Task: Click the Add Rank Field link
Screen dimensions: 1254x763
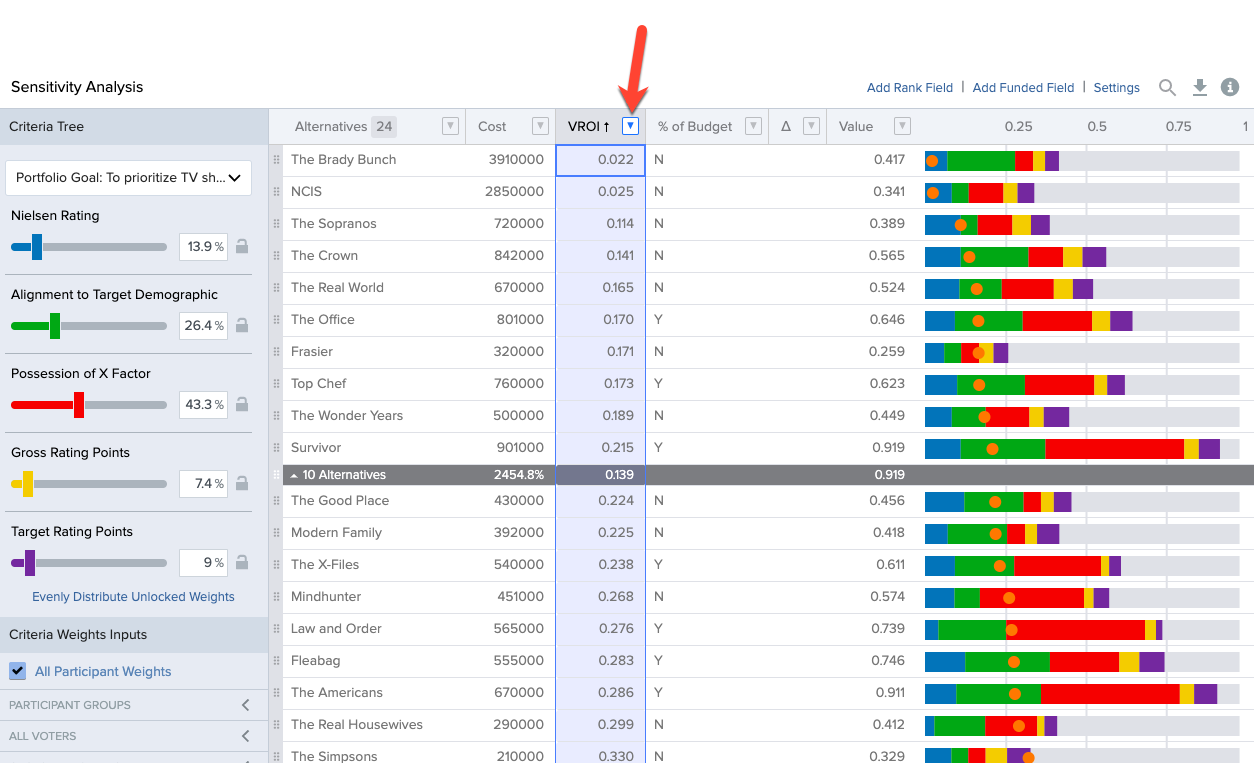Action: point(910,88)
